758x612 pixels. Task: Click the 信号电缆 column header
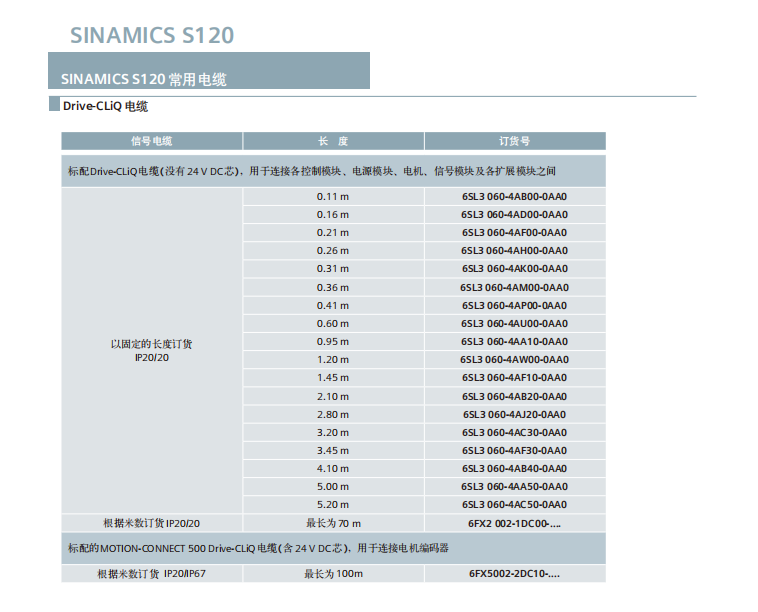tap(152, 141)
